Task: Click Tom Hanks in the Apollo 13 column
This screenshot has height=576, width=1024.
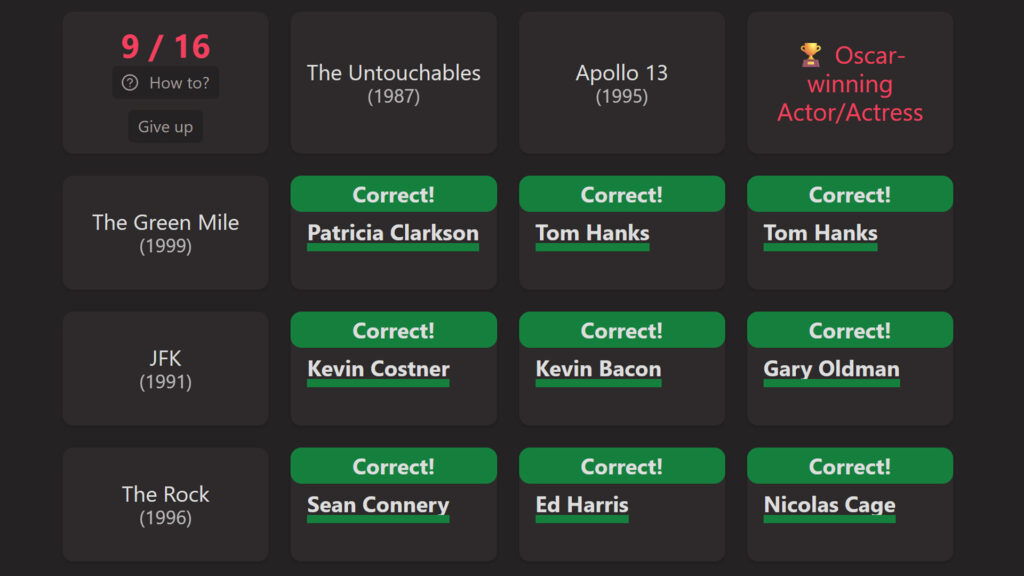Action: [592, 233]
